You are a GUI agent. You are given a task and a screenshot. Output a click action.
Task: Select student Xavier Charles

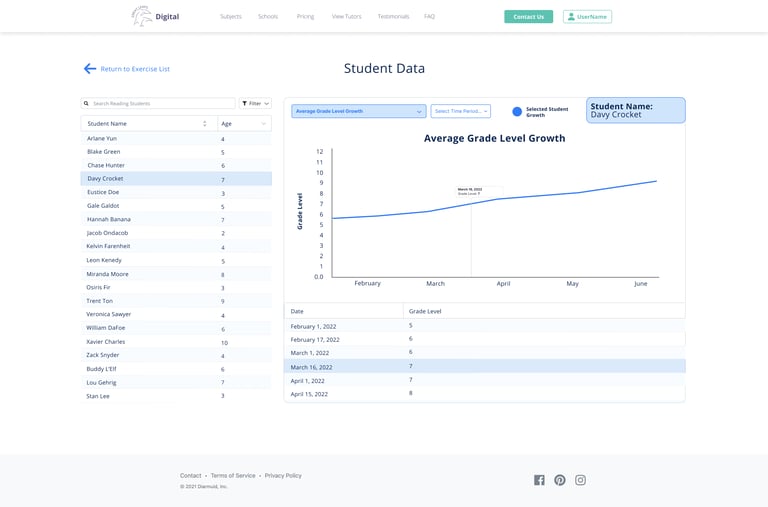click(176, 342)
